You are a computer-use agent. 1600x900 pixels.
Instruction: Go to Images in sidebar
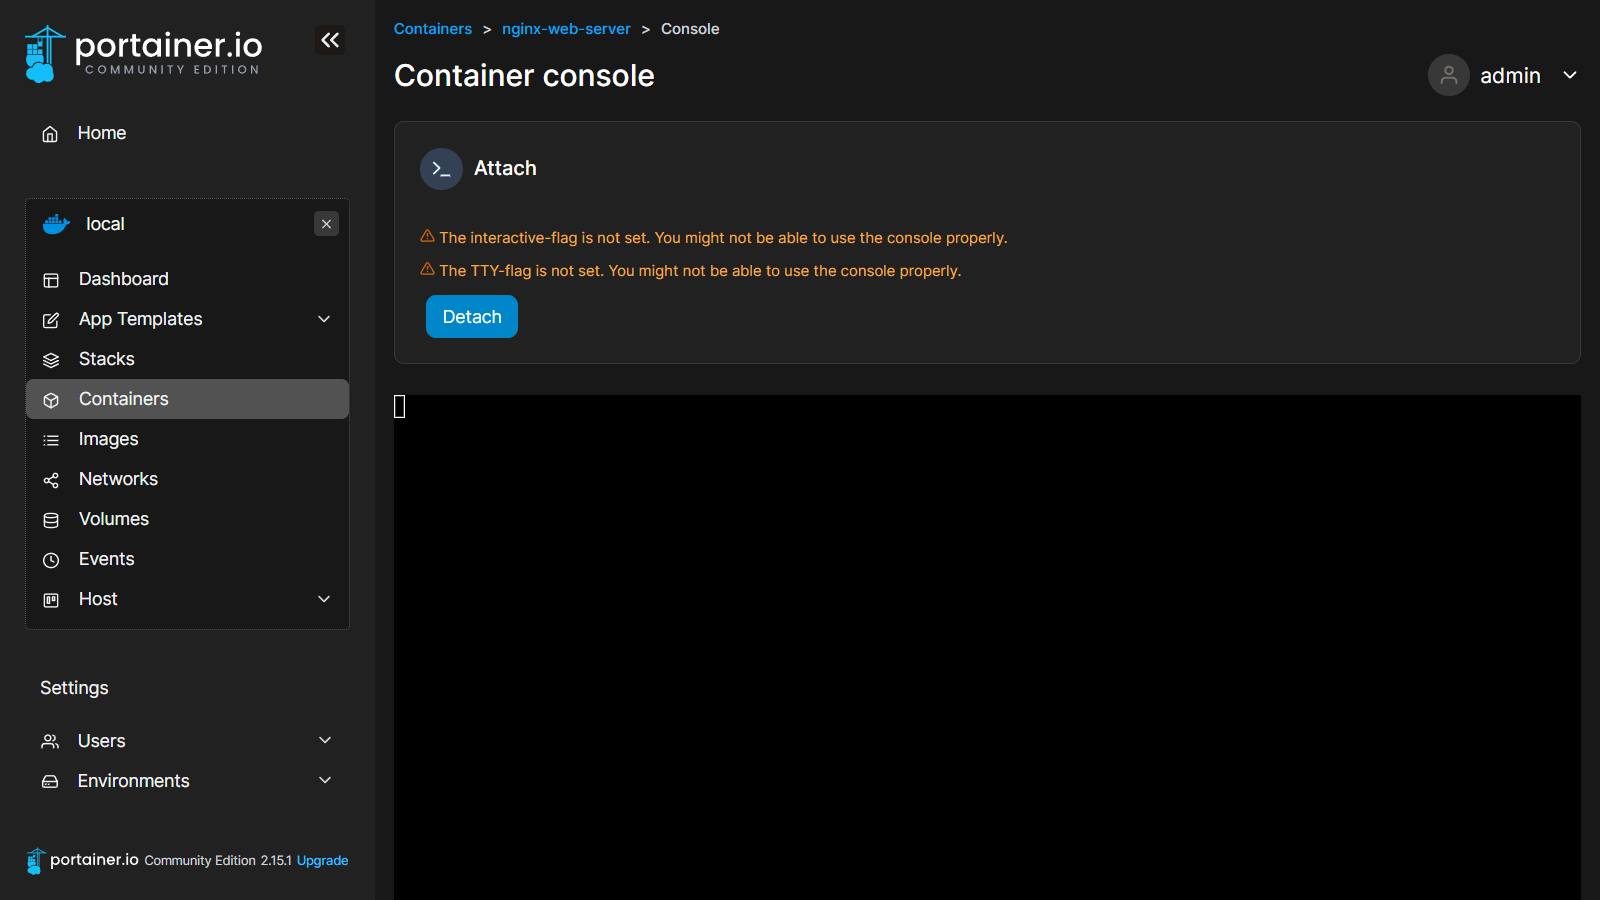(x=108, y=439)
